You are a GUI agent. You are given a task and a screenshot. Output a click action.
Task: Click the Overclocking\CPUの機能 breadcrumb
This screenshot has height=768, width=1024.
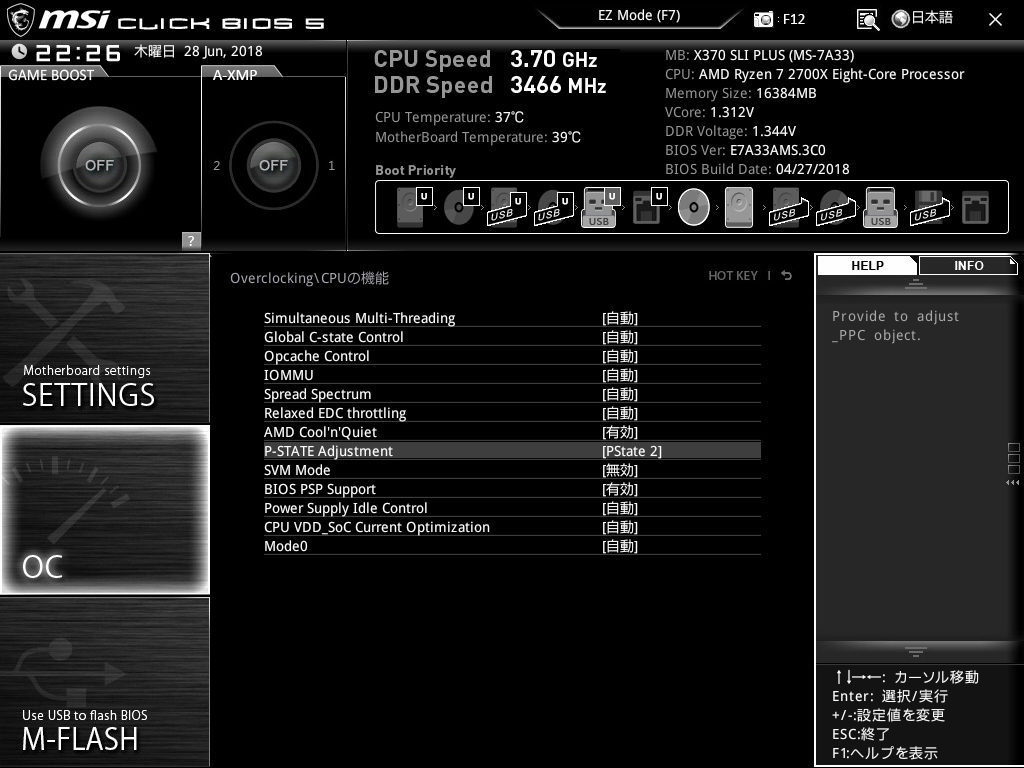[310, 278]
